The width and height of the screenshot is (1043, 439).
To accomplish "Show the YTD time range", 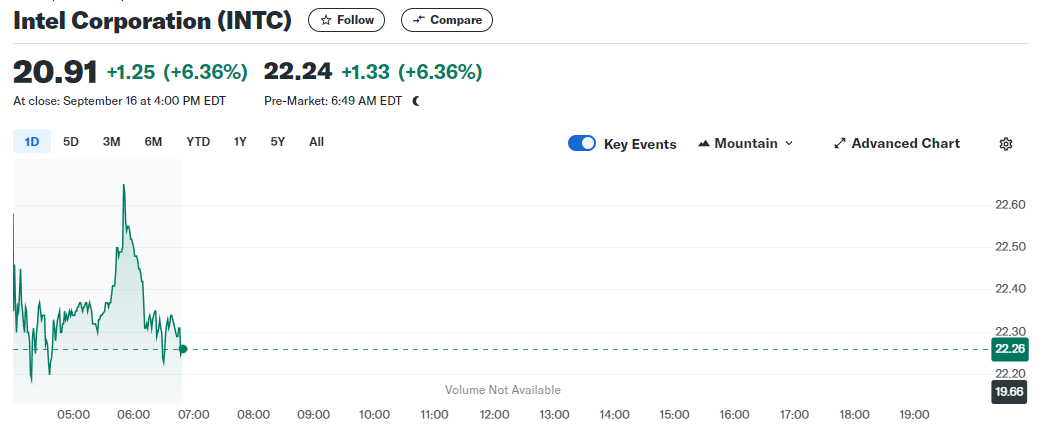I will tap(198, 142).
